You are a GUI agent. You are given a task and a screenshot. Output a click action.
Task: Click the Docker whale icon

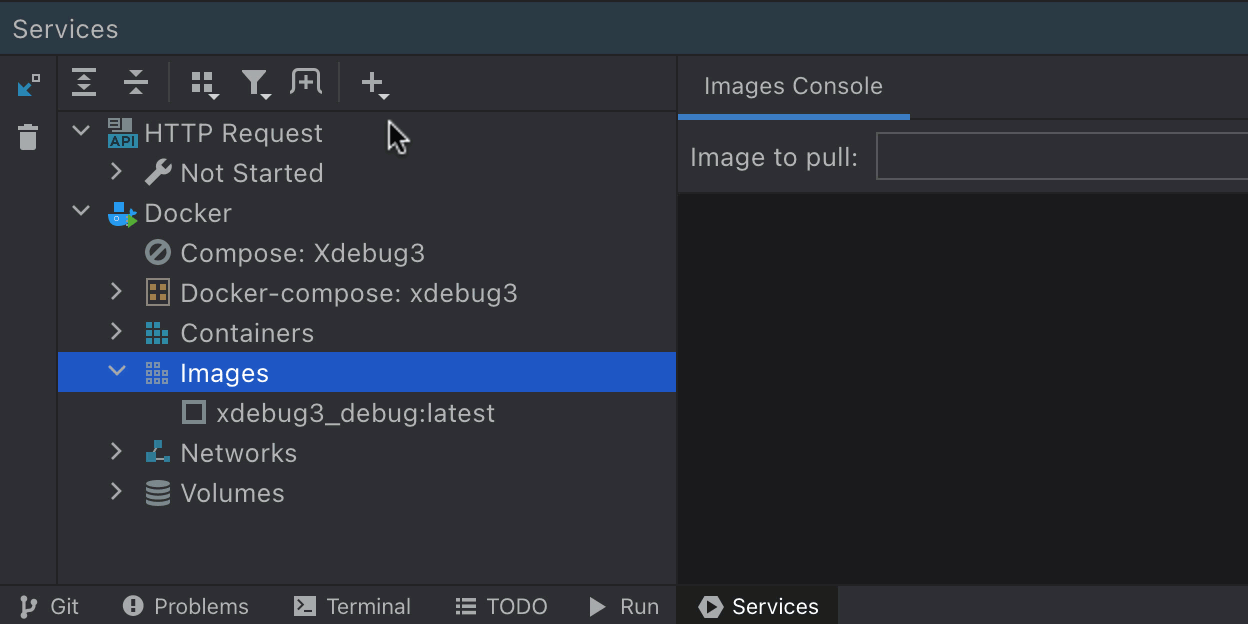point(122,213)
